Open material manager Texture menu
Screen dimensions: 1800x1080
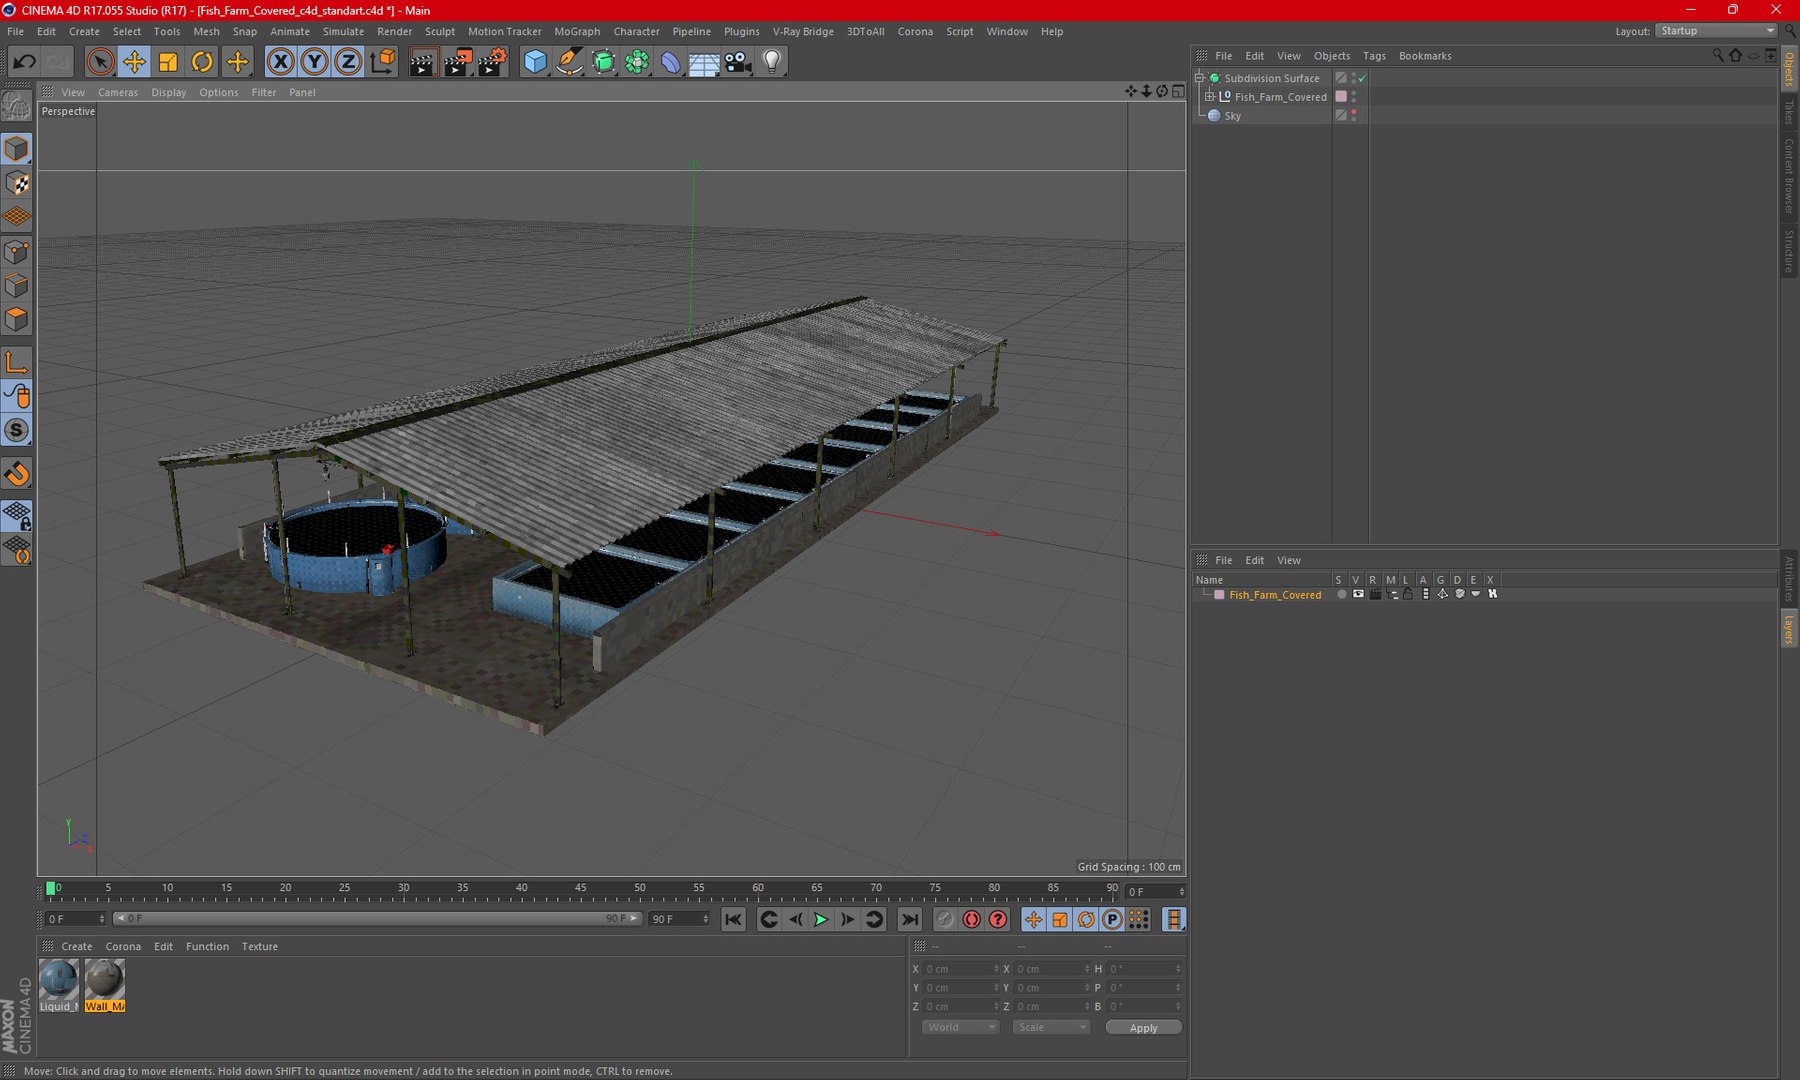pos(260,946)
